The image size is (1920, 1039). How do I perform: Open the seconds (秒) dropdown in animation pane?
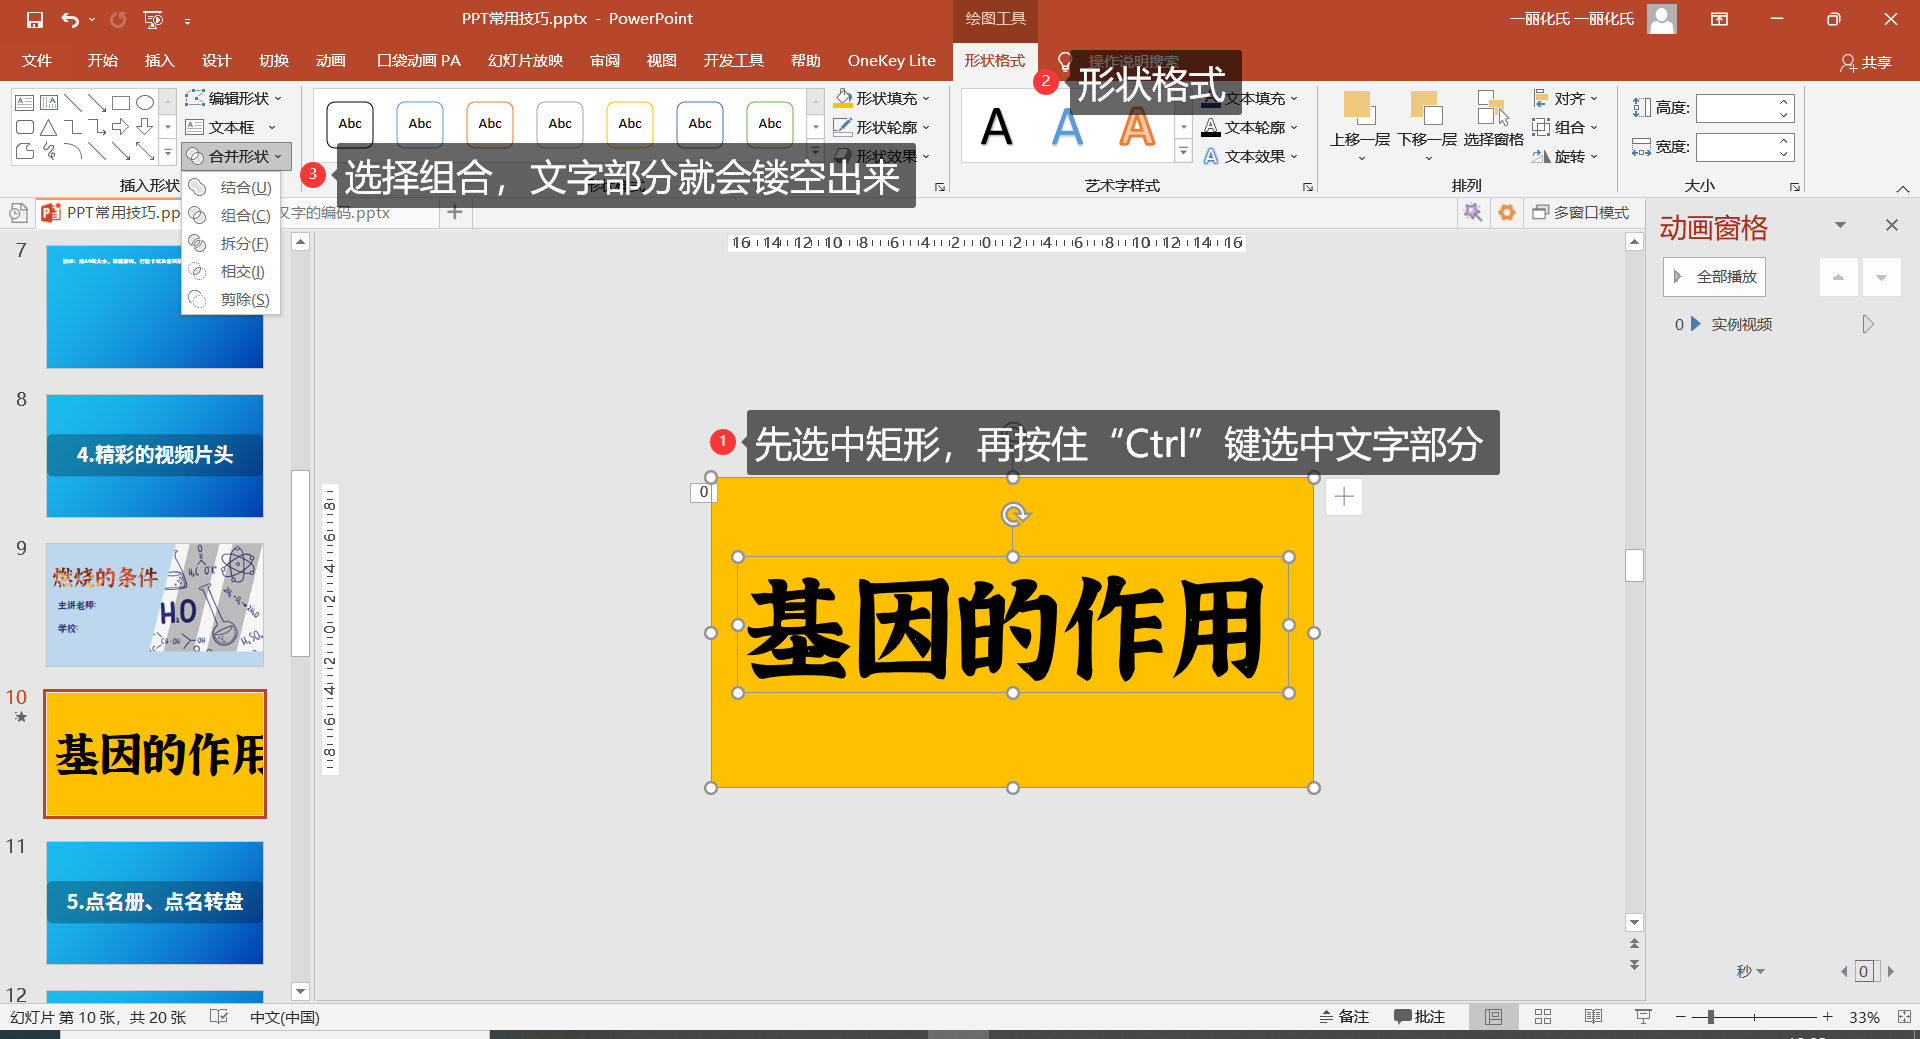click(x=1751, y=971)
